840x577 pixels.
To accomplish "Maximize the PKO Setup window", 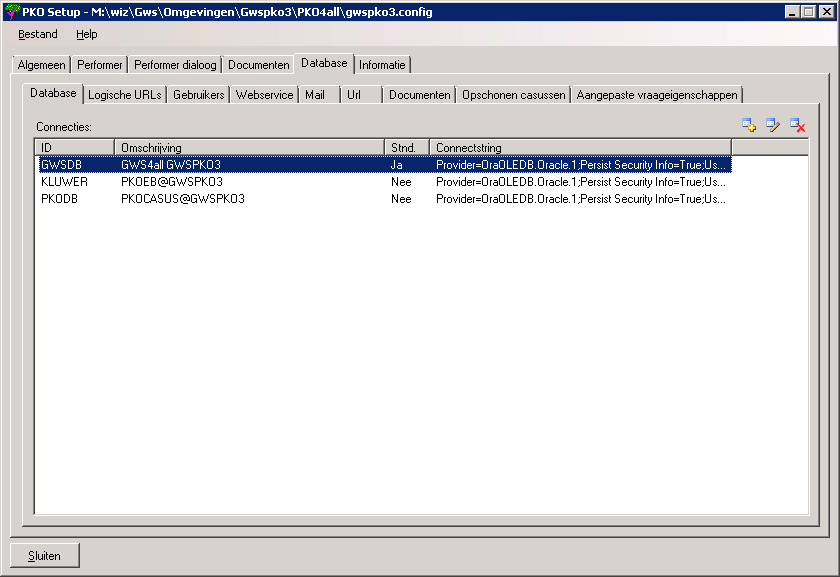I will point(808,11).
